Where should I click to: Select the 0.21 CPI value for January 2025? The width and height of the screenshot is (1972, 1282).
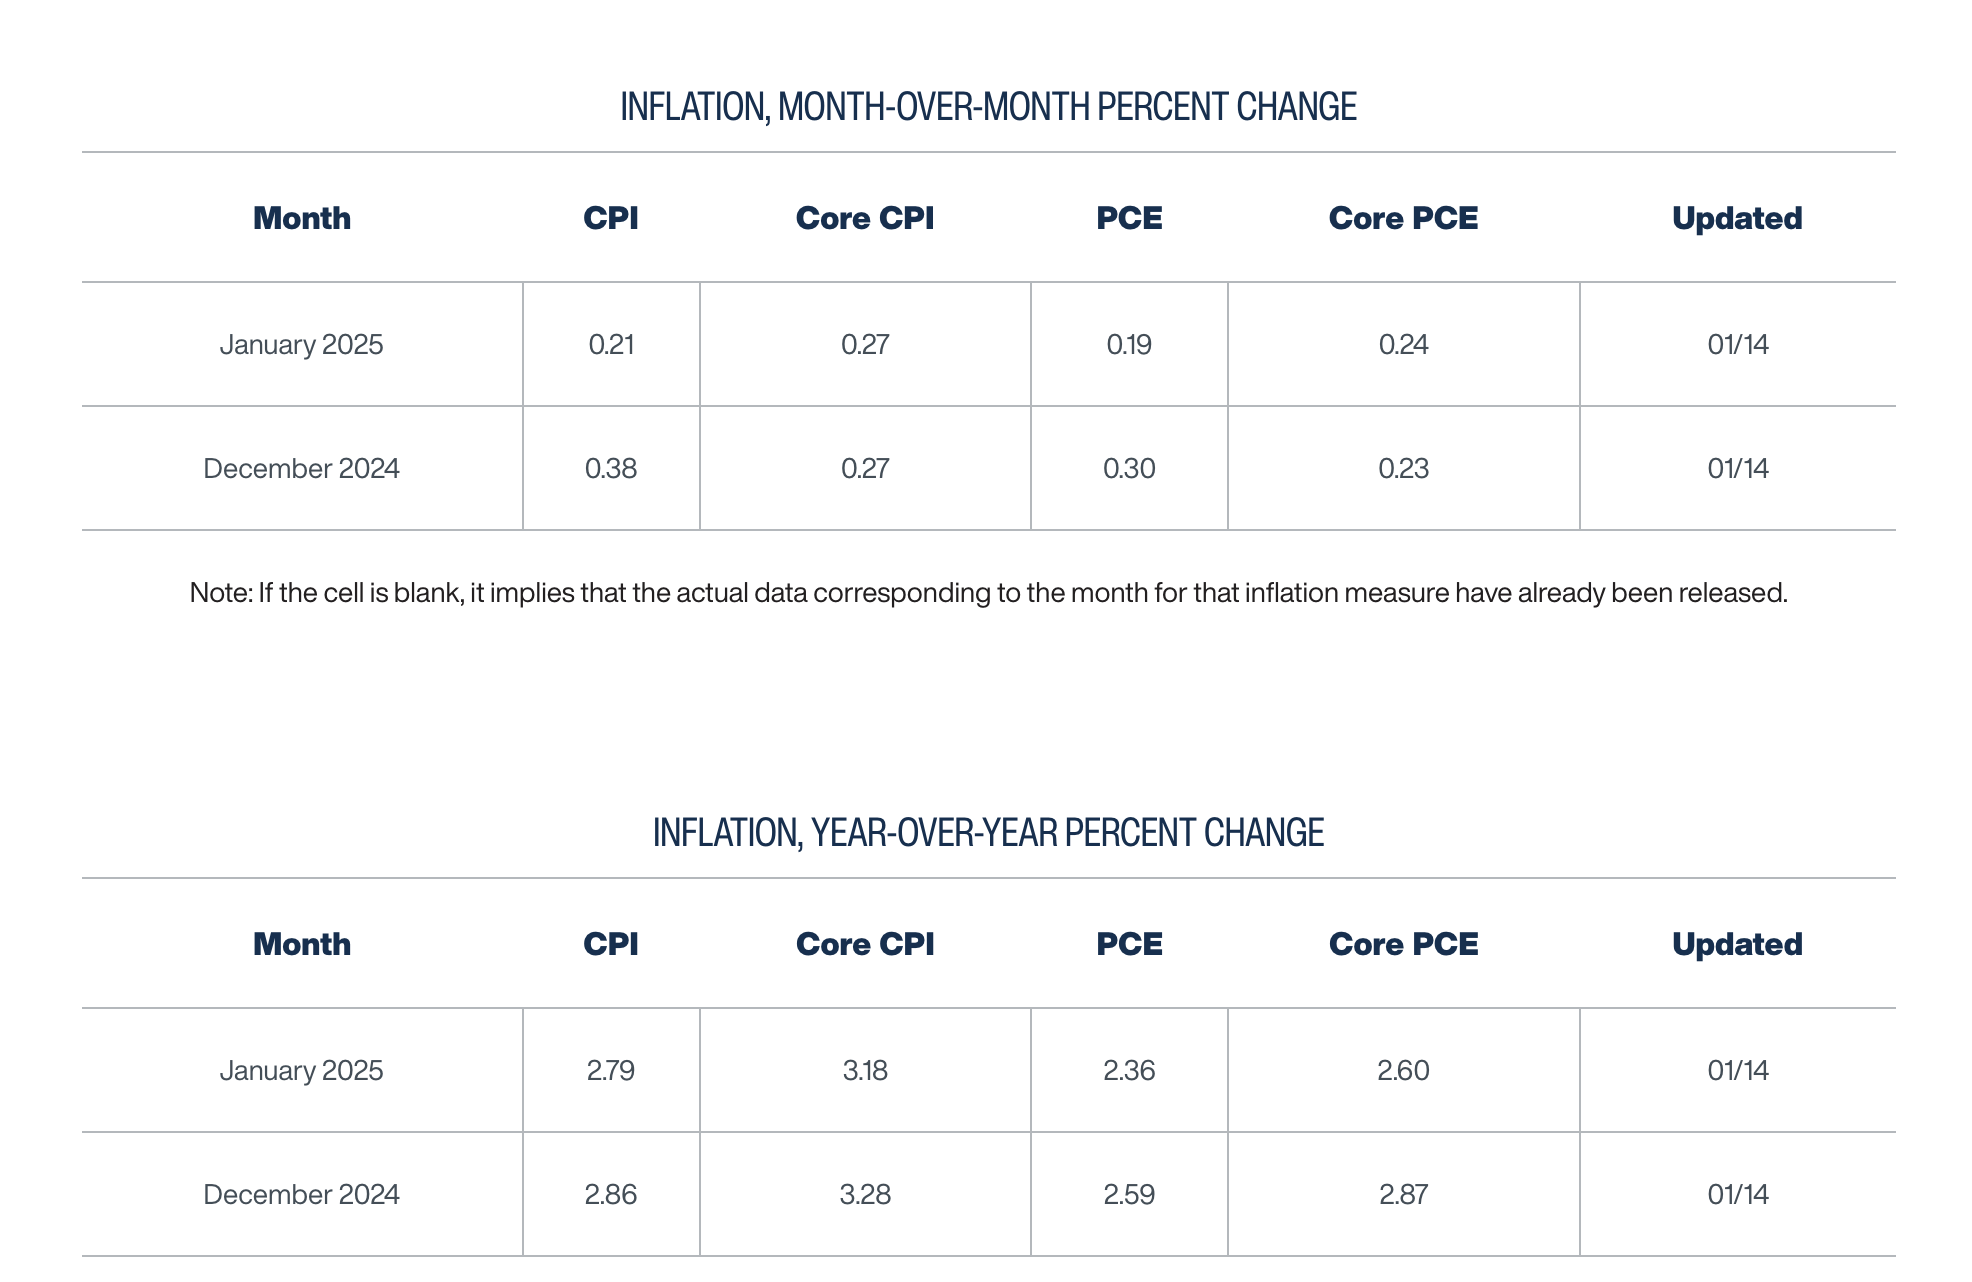tap(611, 345)
